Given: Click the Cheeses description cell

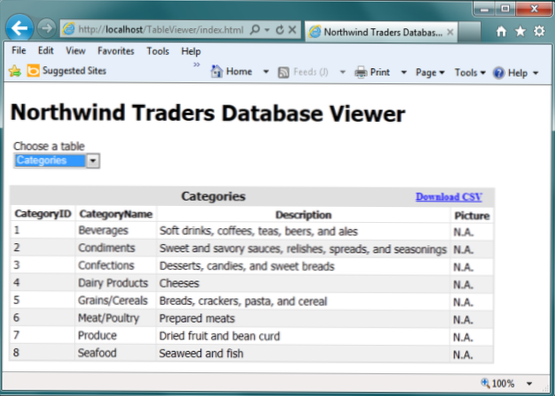Looking at the screenshot, I should tap(303, 283).
